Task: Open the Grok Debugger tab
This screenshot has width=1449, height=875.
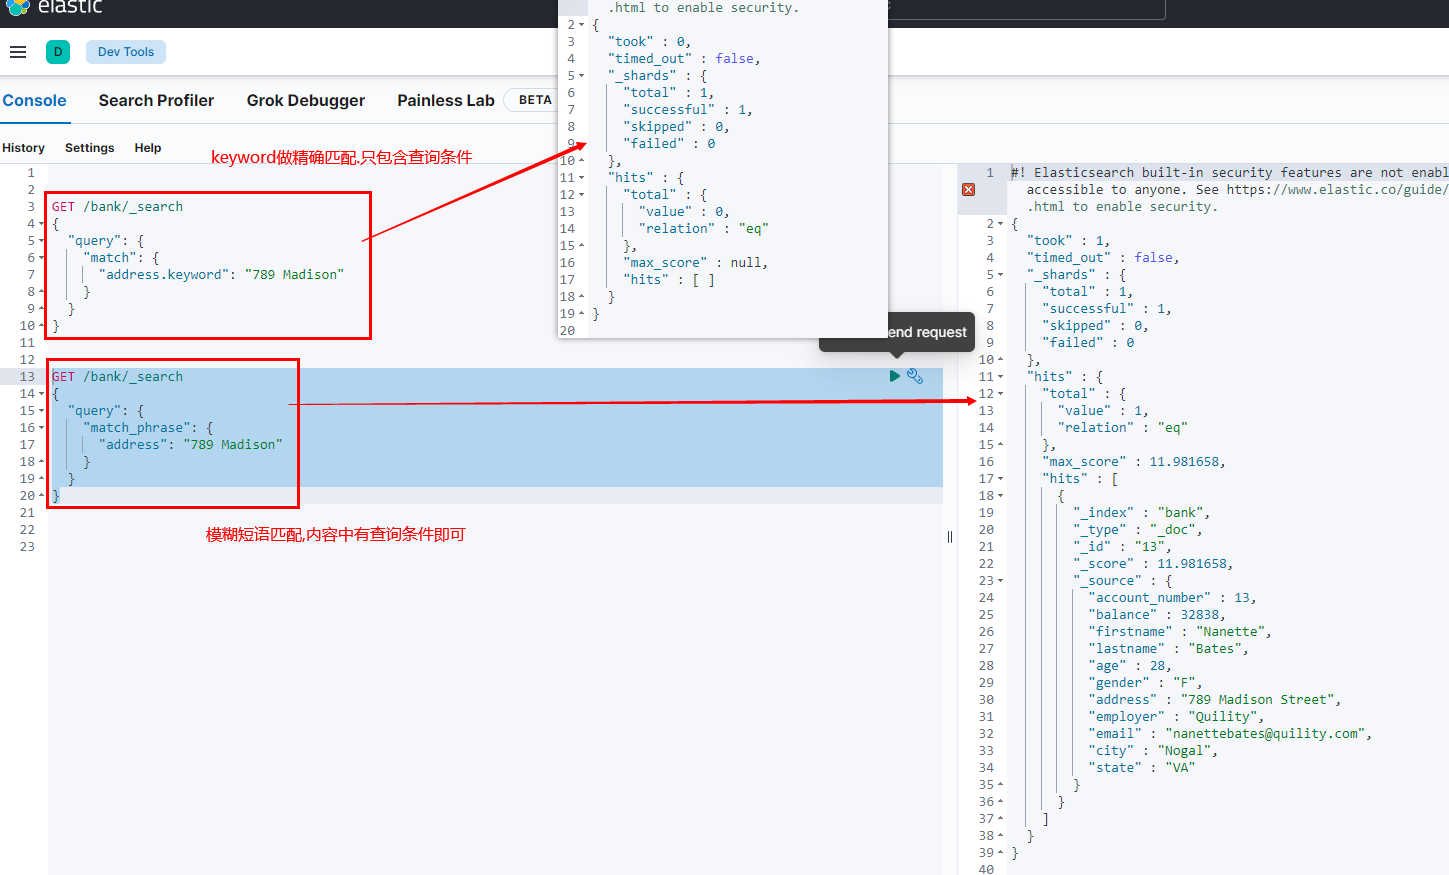Action: [306, 100]
